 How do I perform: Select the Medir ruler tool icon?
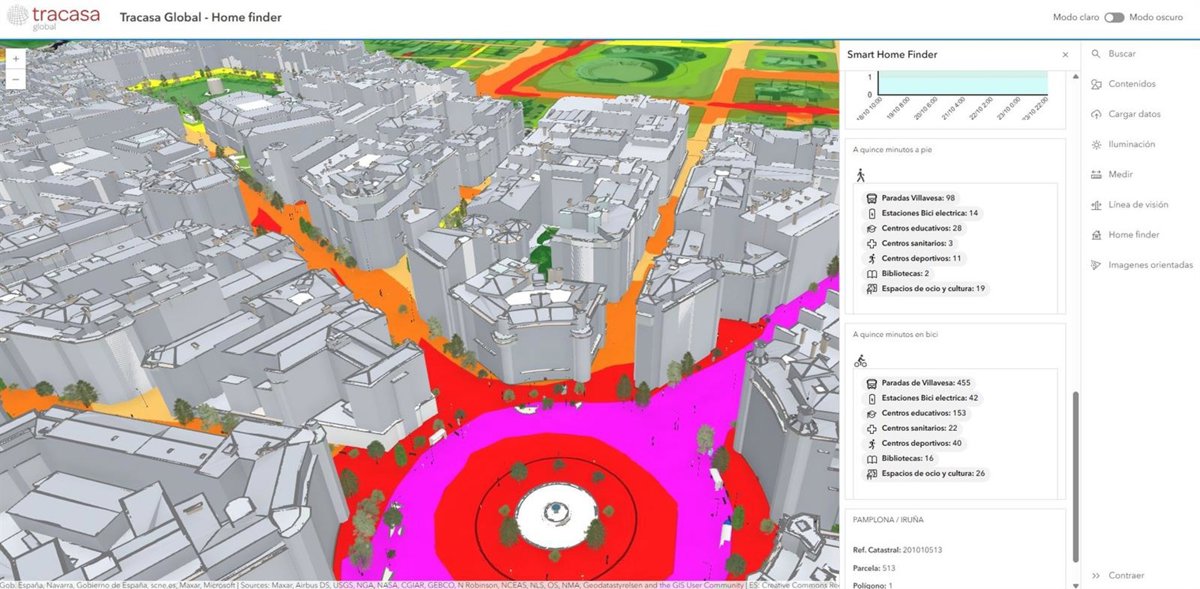pyautogui.click(x=1096, y=174)
